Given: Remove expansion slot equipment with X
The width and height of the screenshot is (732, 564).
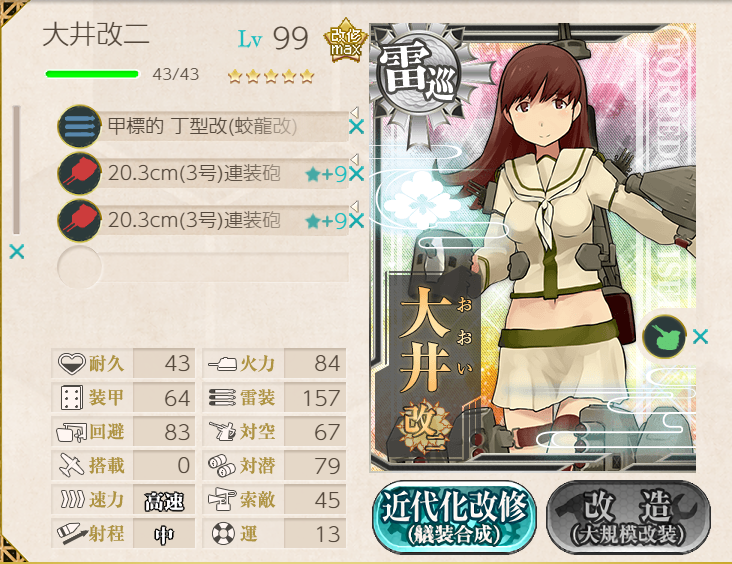Looking at the screenshot, I should pos(700,336).
